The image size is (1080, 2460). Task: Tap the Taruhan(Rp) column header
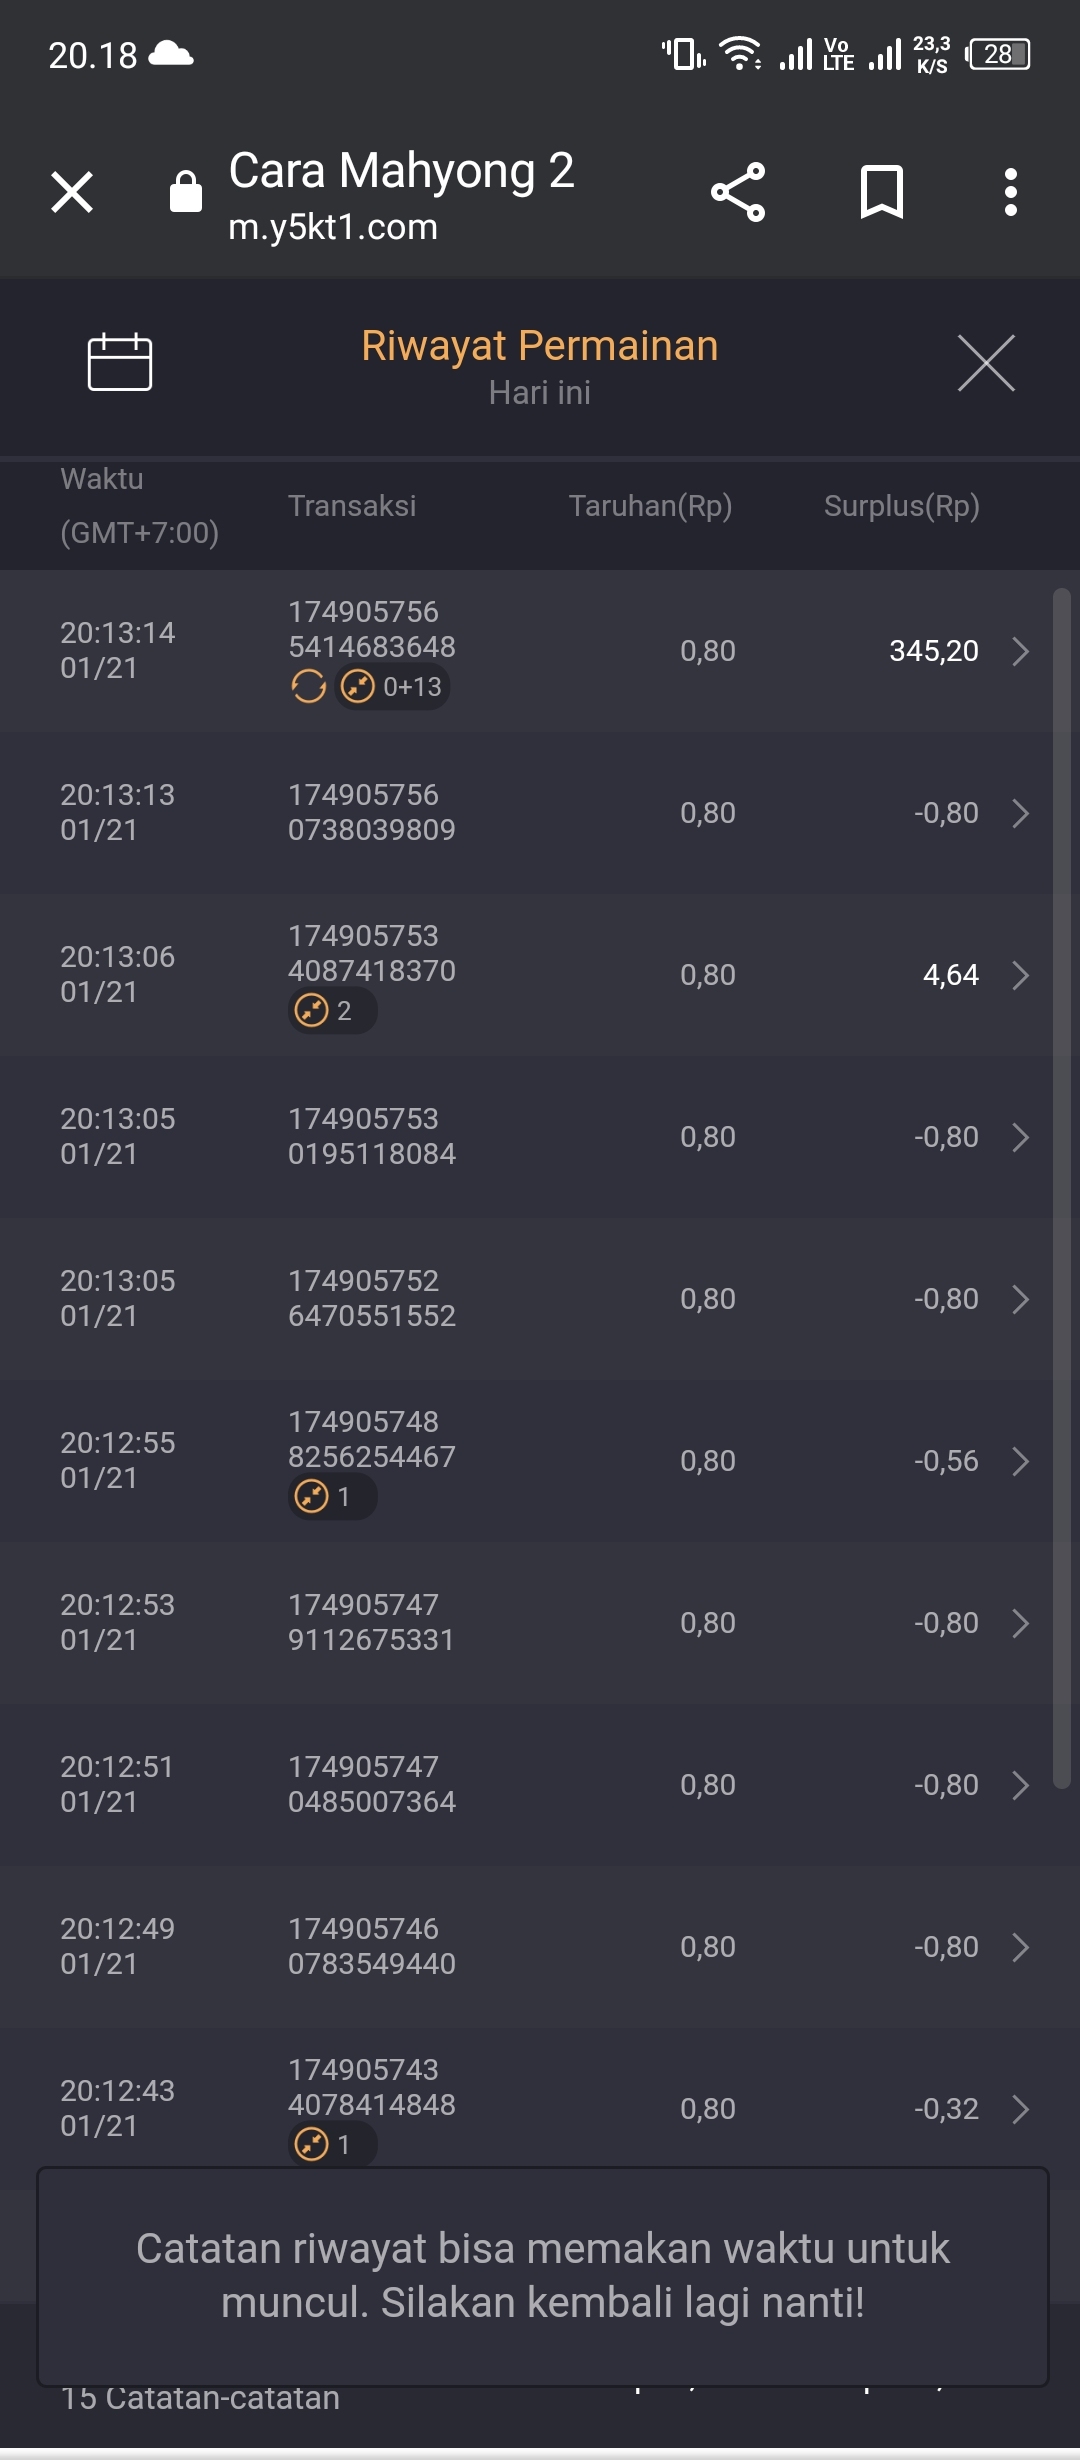[650, 506]
